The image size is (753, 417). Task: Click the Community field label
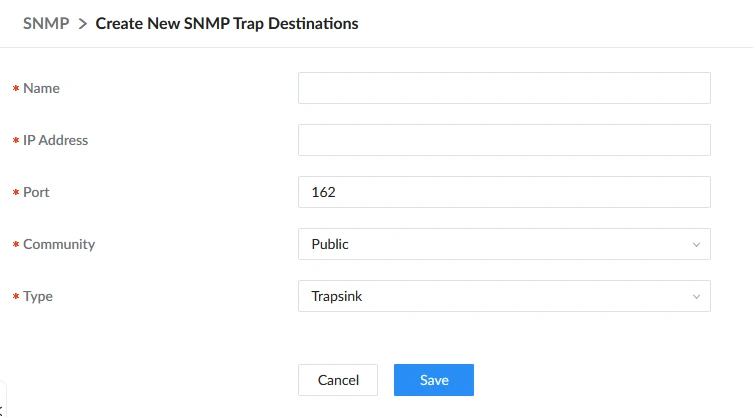pos(59,244)
